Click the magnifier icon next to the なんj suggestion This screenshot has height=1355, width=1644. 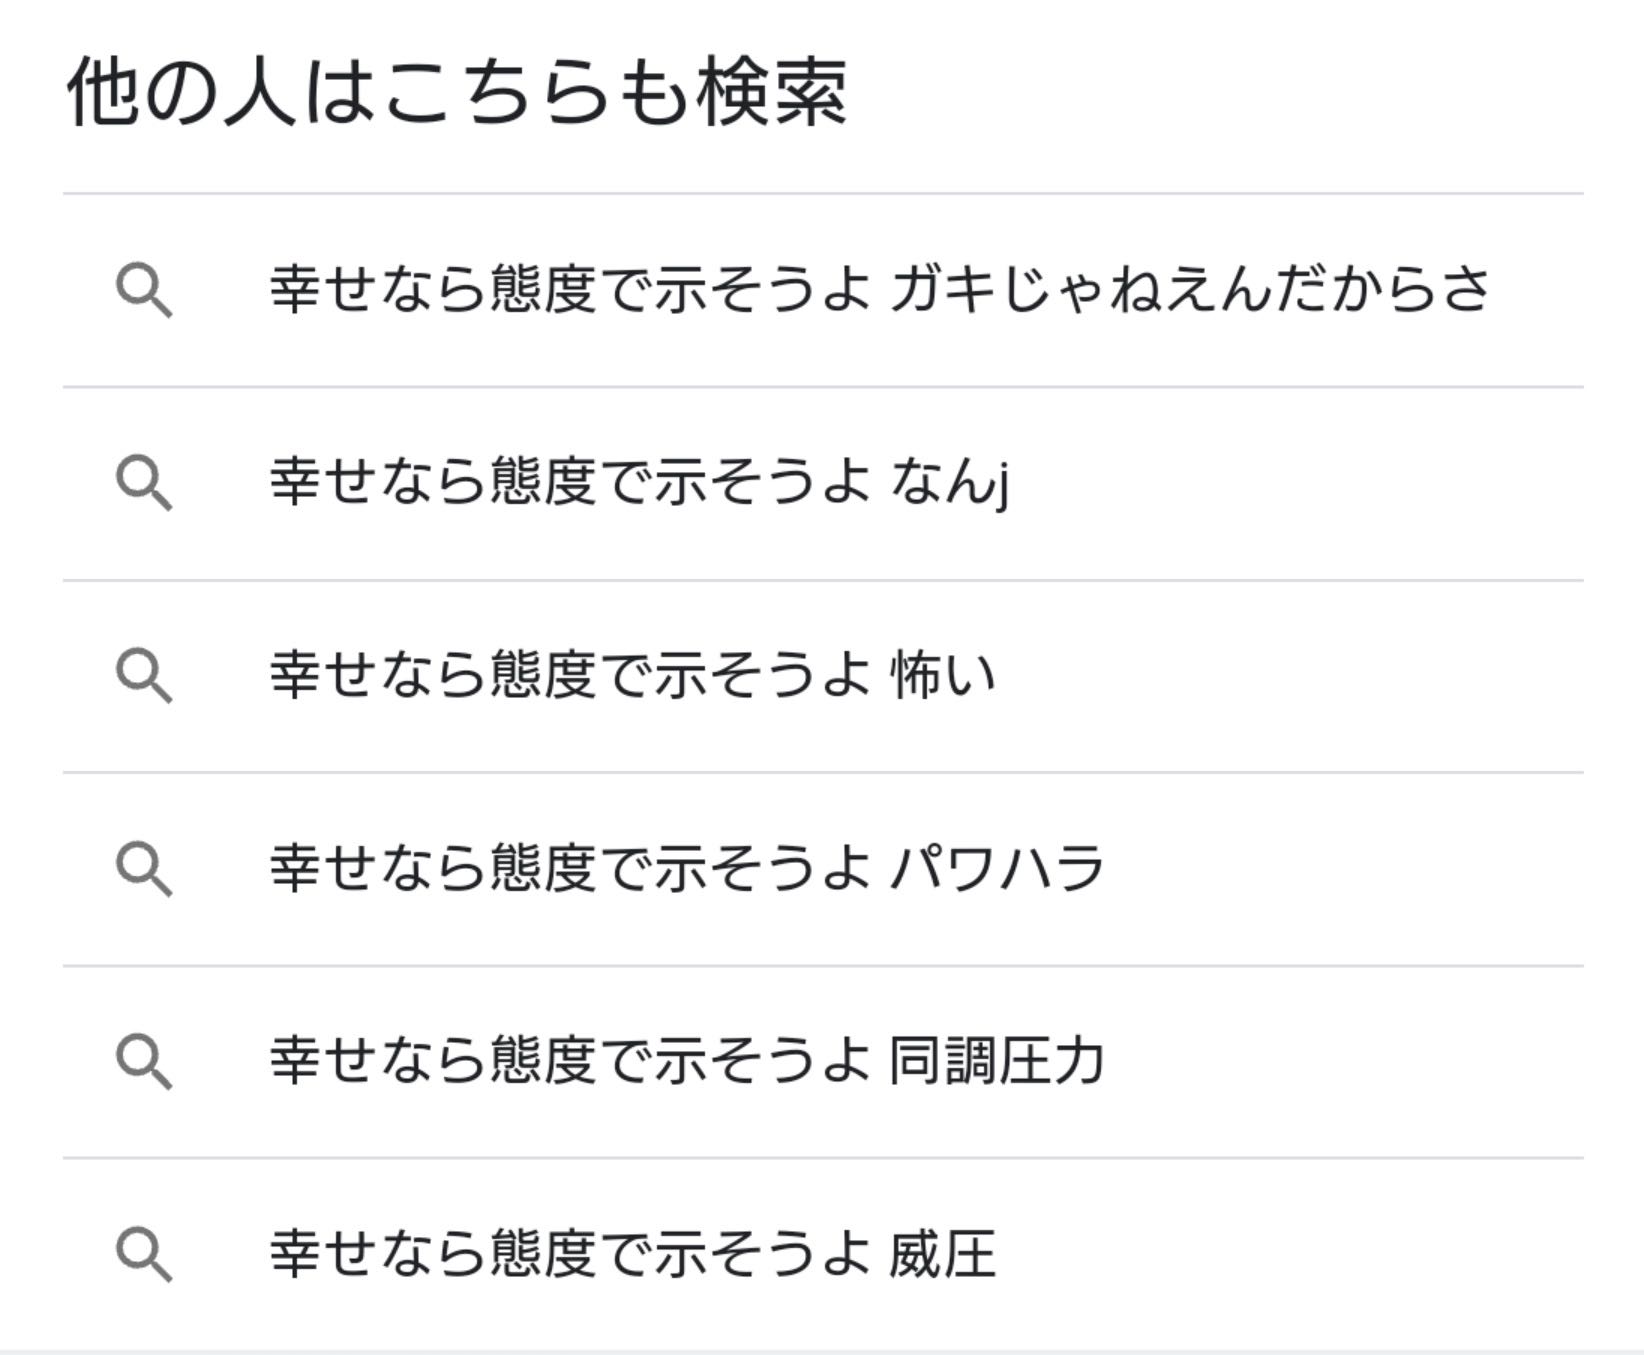click(144, 484)
